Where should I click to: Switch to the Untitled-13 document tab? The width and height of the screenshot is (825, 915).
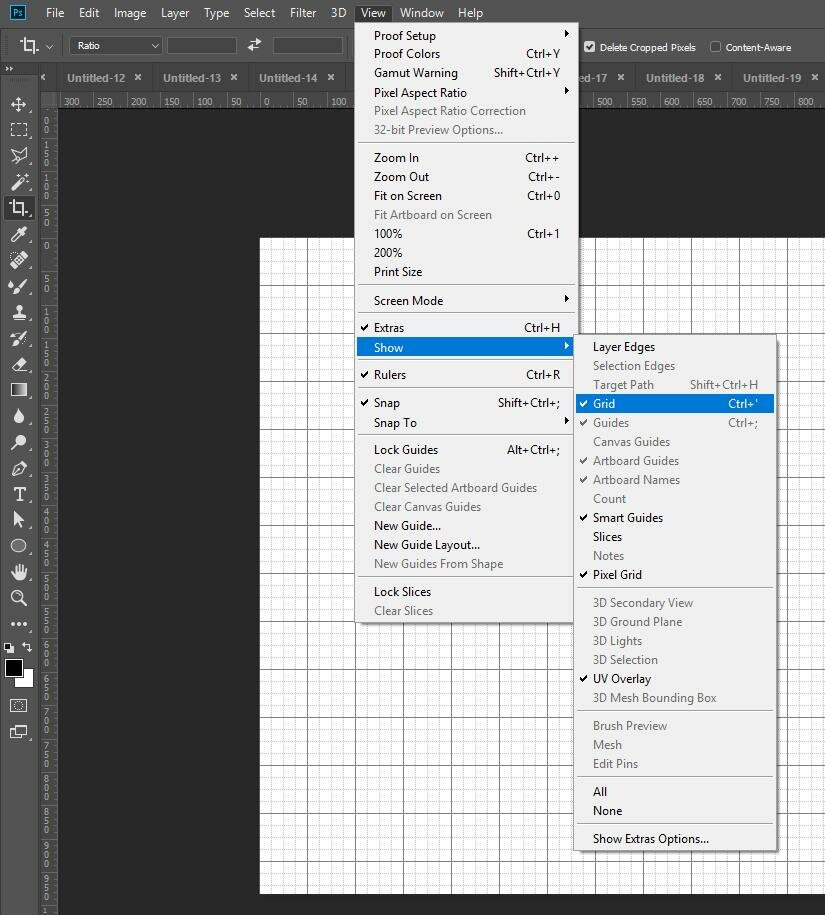point(191,78)
